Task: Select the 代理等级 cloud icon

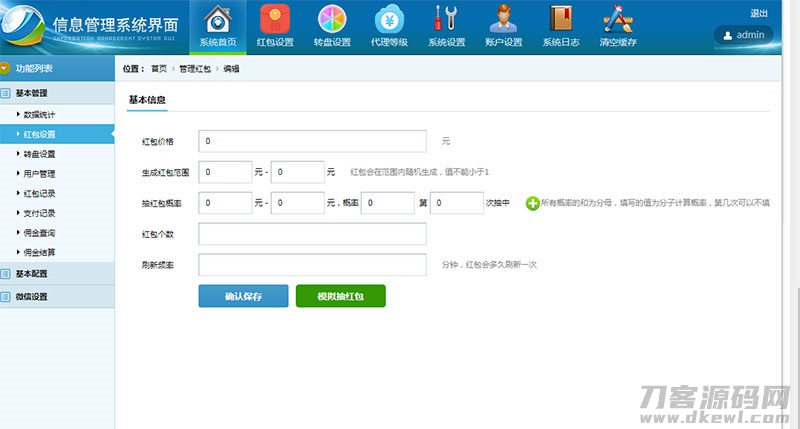Action: tap(389, 20)
